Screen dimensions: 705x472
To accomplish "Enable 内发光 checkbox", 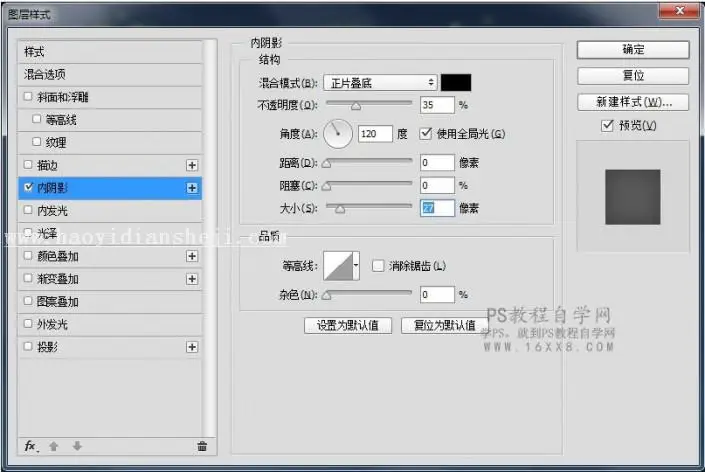I will pos(28,209).
